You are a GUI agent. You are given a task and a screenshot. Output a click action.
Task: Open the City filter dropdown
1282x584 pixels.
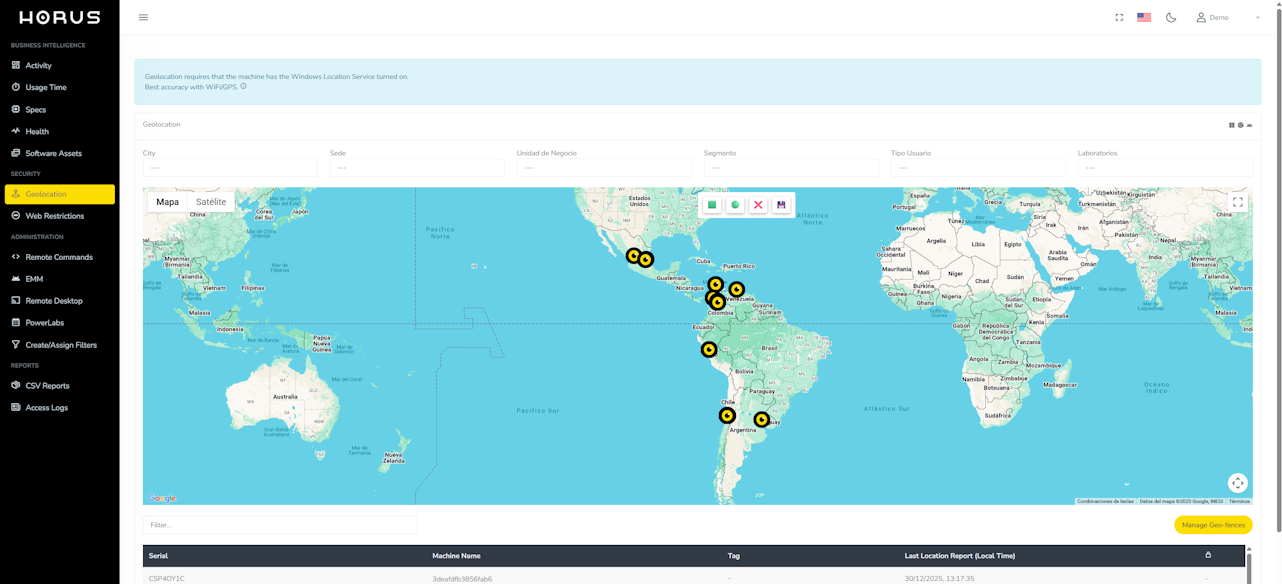point(230,168)
